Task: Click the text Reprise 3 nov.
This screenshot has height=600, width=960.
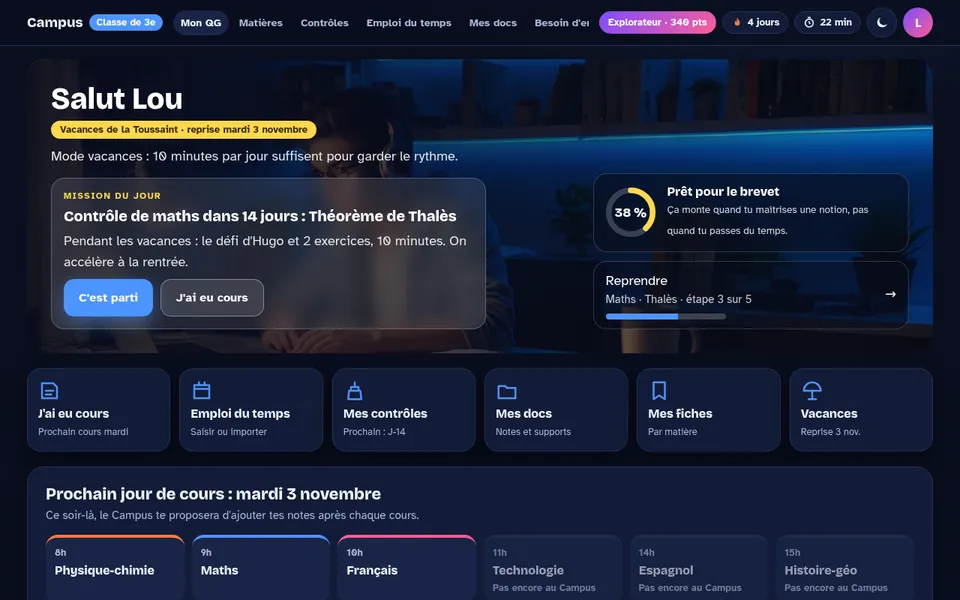Action: click(830, 432)
